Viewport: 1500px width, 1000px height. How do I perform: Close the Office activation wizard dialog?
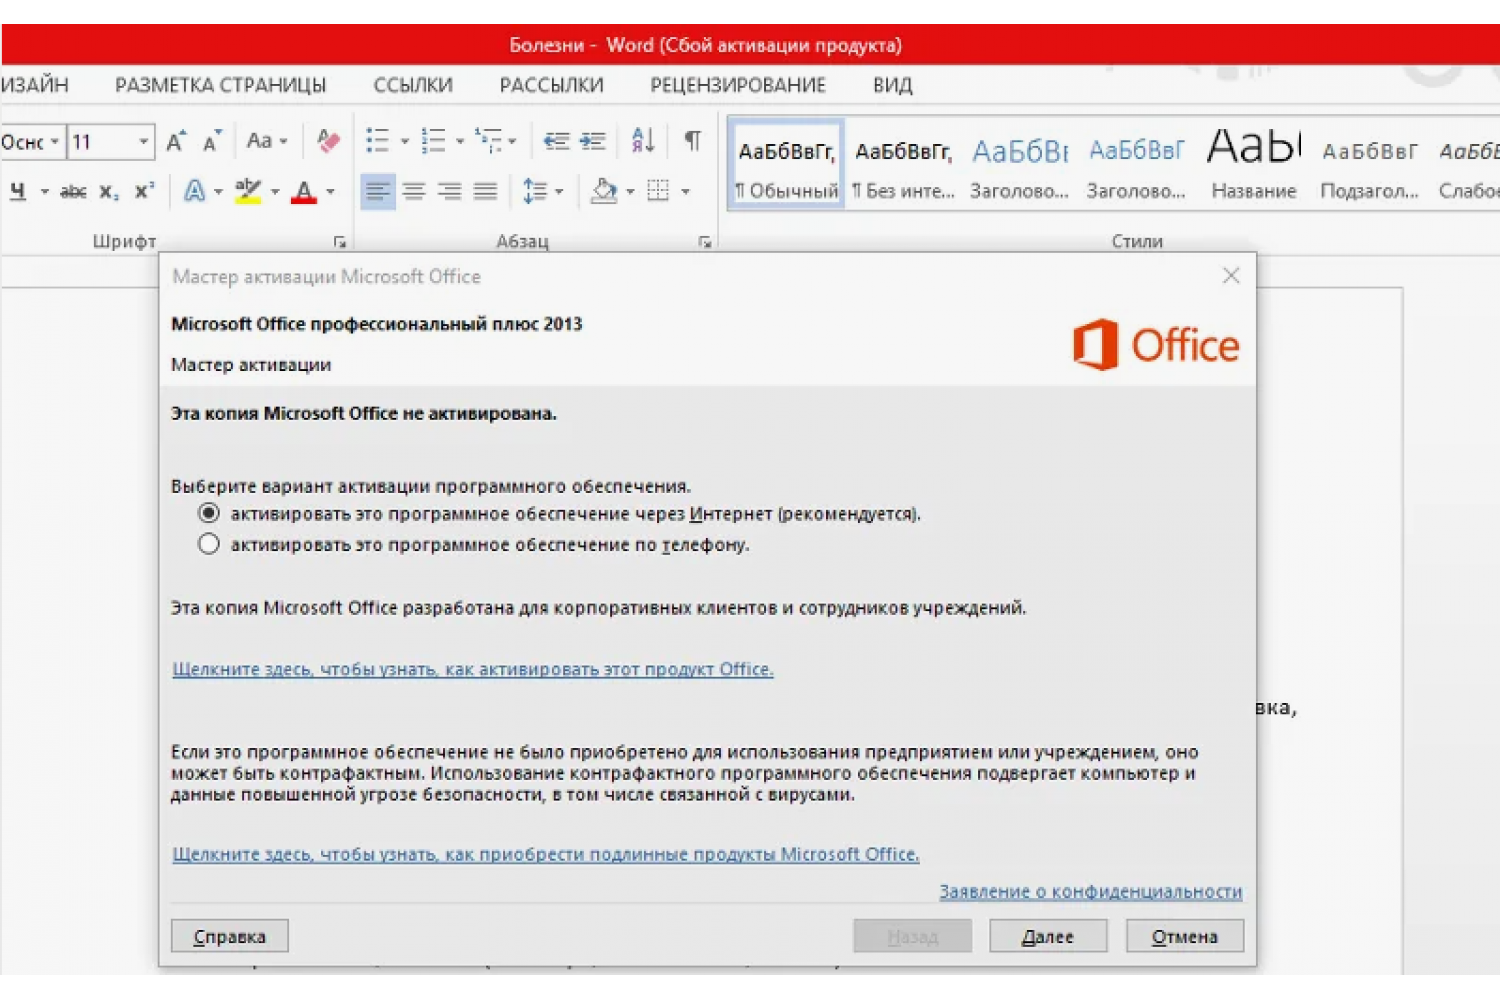pyautogui.click(x=1231, y=275)
